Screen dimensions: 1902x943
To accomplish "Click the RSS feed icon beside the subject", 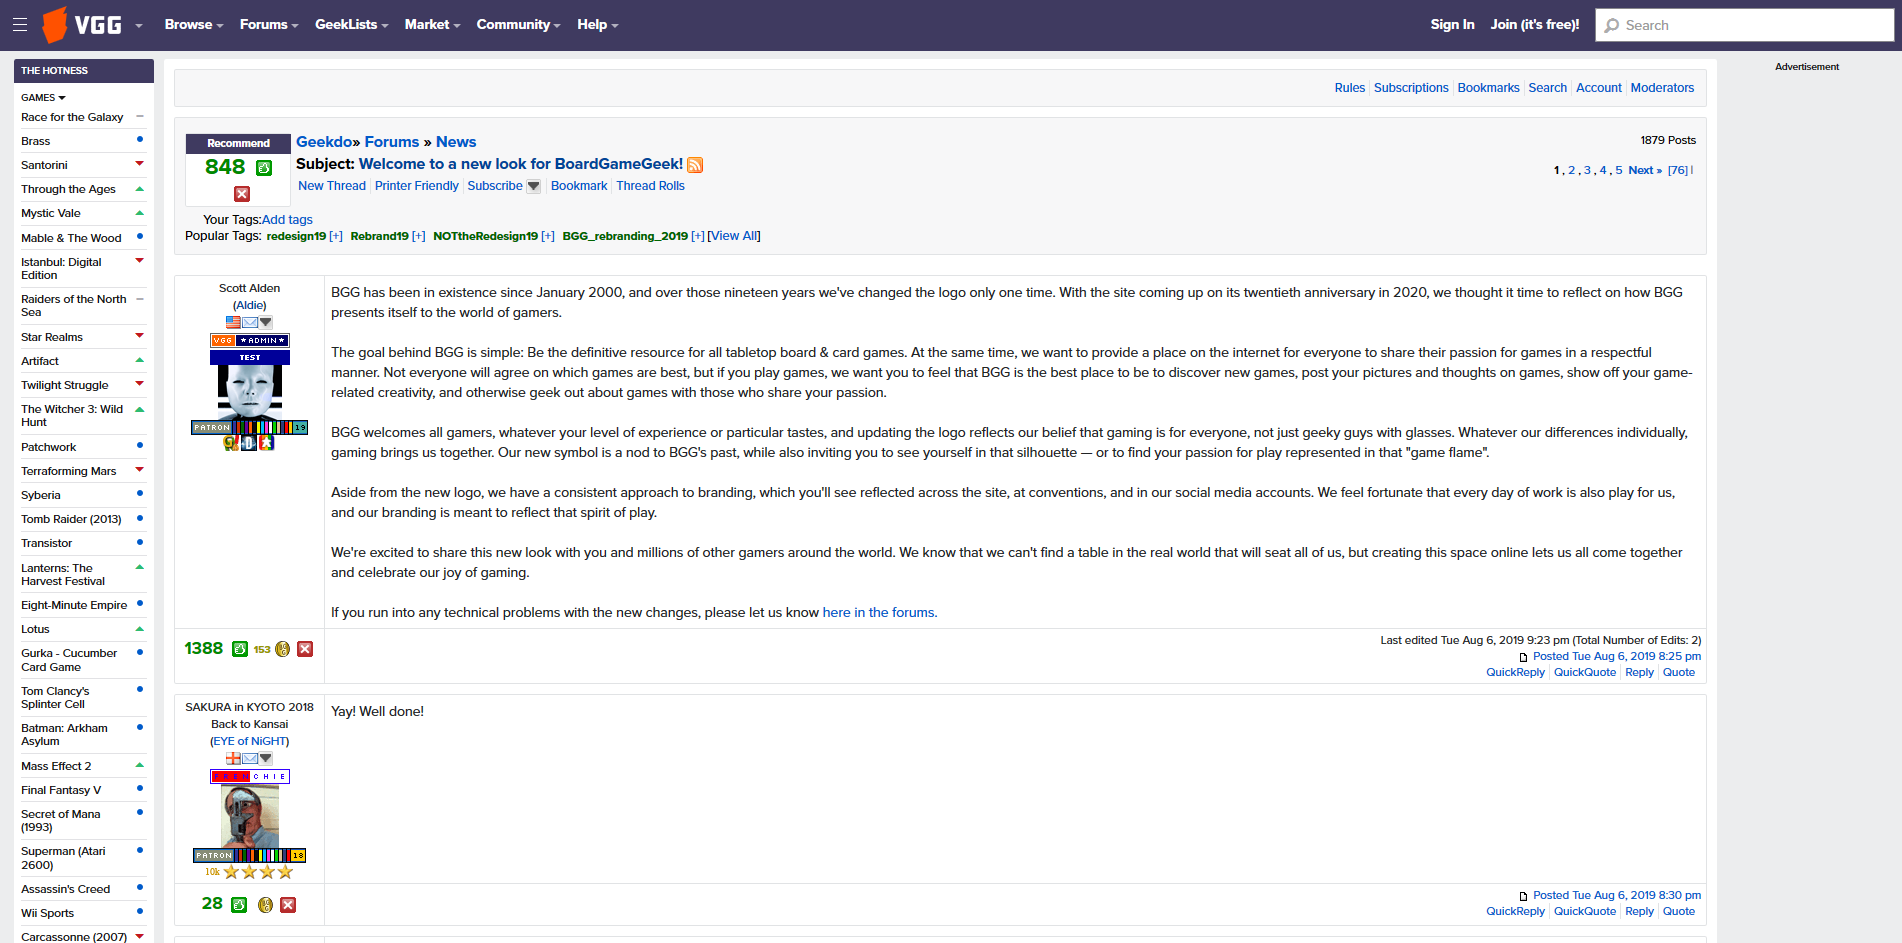I will pos(695,165).
